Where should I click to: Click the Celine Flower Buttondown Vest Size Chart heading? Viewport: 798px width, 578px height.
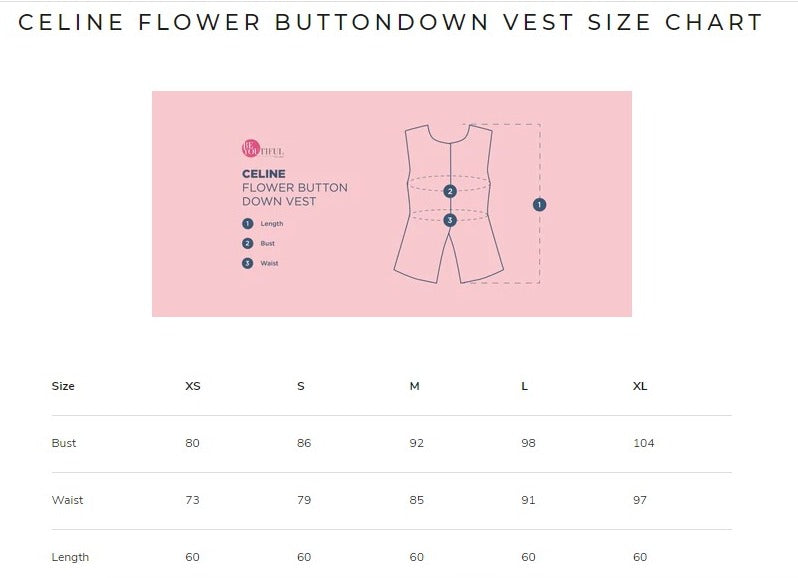tap(391, 22)
